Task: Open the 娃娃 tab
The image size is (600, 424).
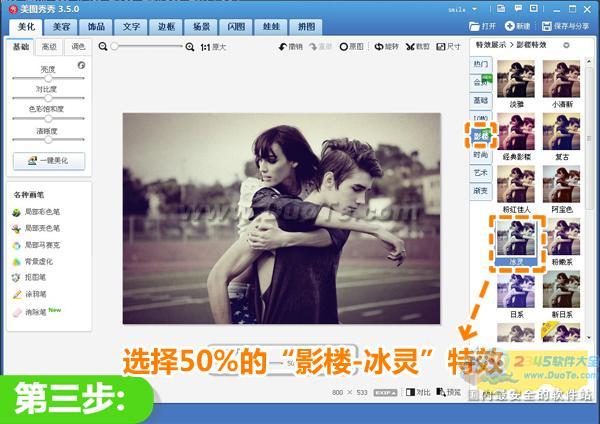Action: coord(271,27)
